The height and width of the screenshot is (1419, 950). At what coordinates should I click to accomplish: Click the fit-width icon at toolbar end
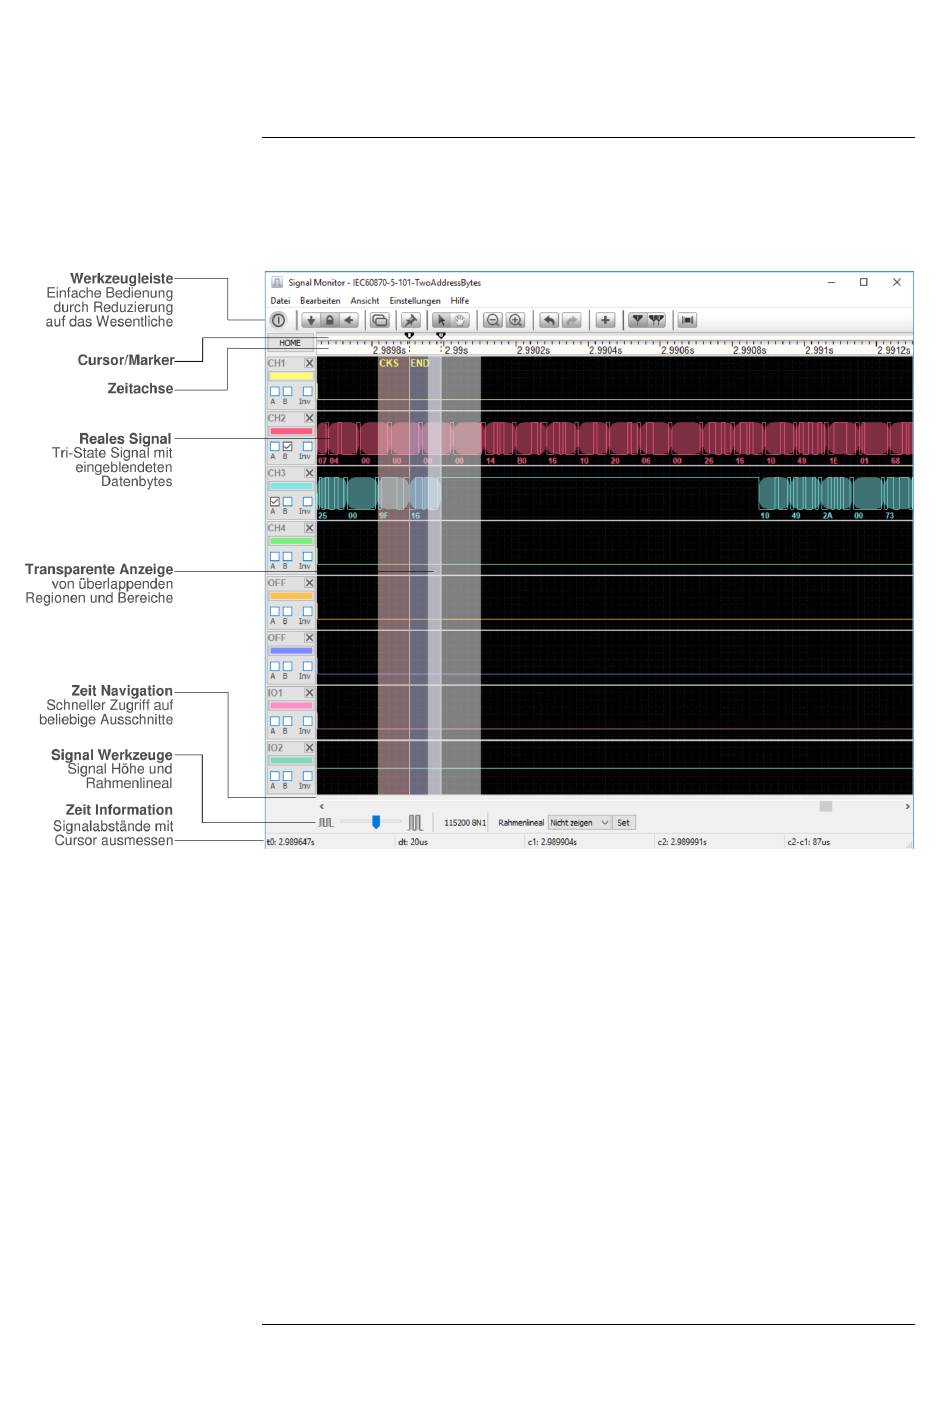click(x=687, y=320)
